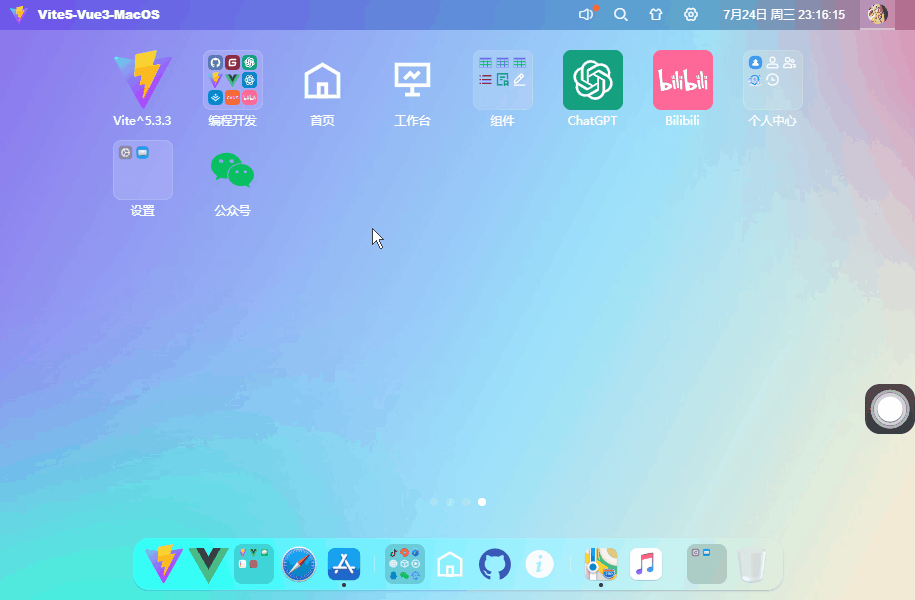915x600 pixels.
Task: Launch Safari from the dock
Action: 299,564
